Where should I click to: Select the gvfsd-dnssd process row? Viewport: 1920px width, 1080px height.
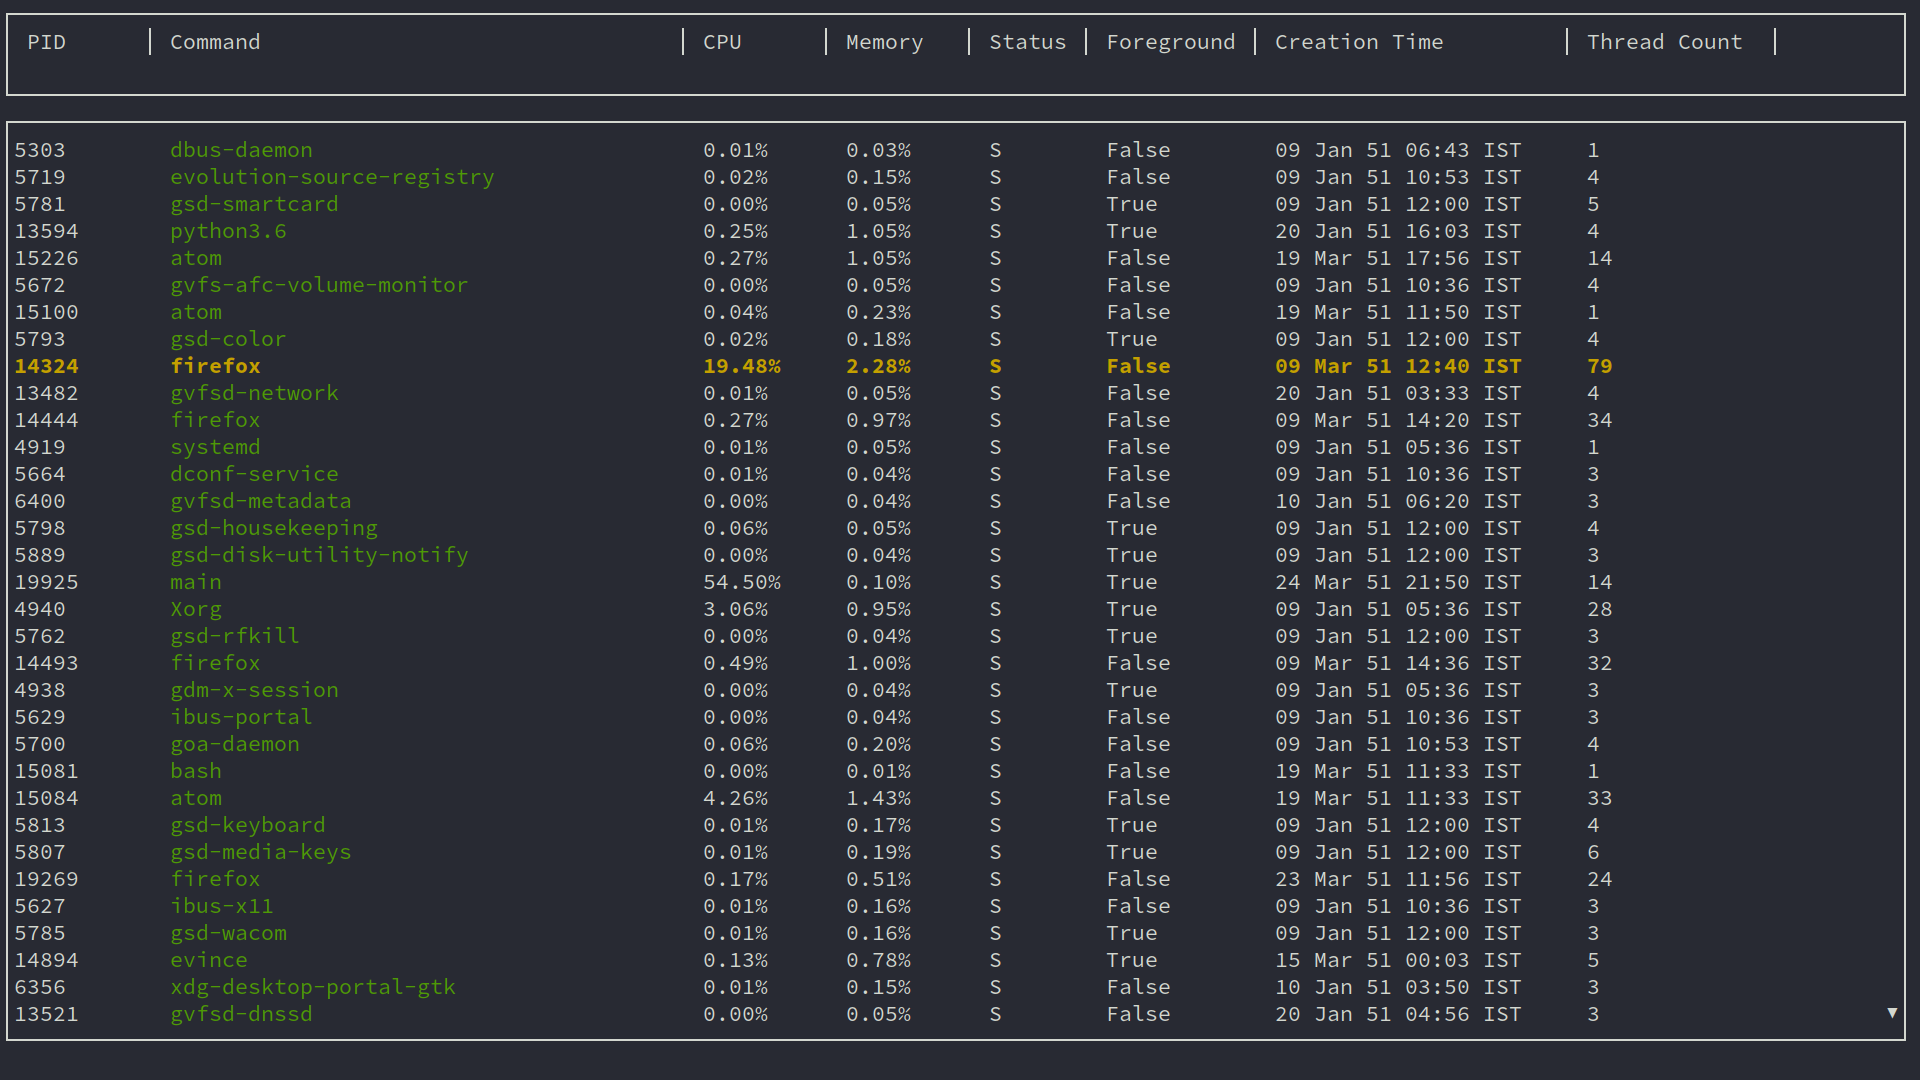[241, 1014]
